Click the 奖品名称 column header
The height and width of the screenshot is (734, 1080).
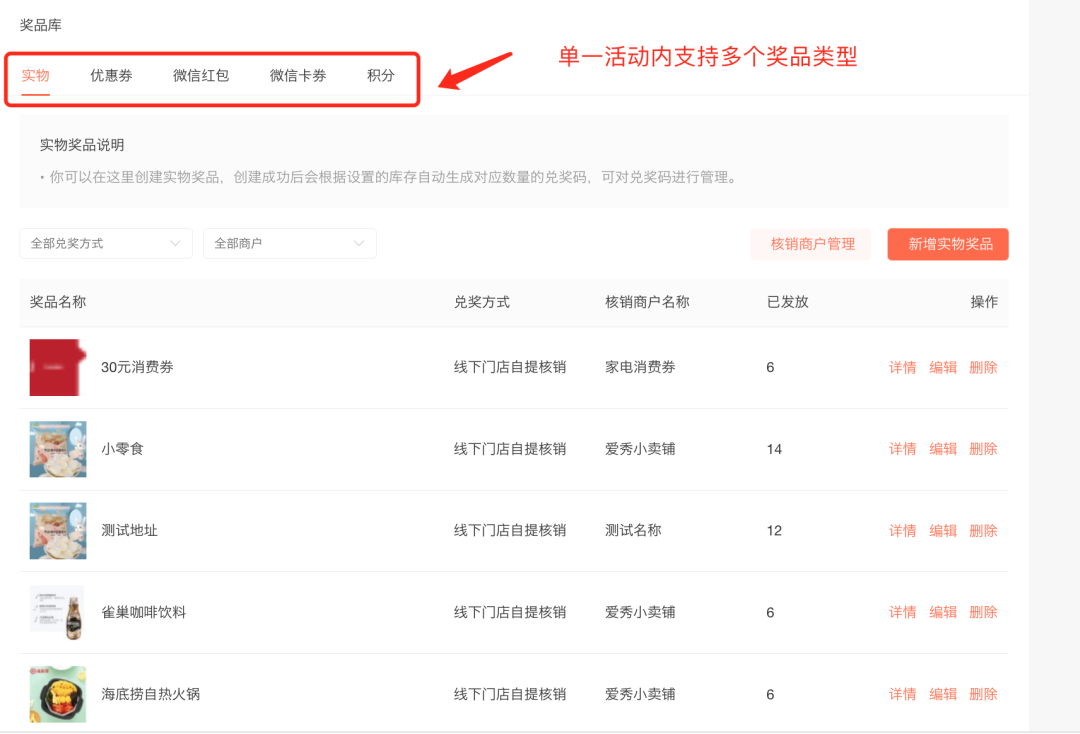tap(58, 302)
